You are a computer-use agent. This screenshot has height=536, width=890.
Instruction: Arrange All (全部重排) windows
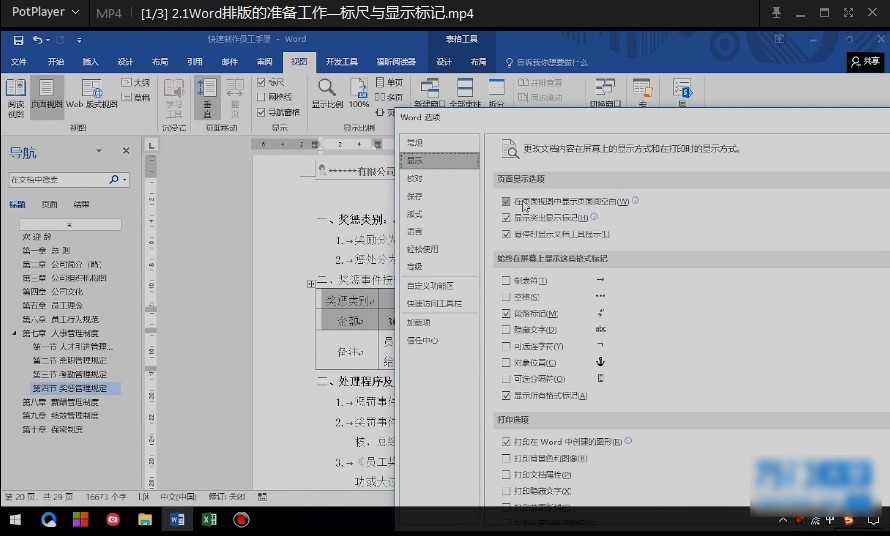coord(465,93)
